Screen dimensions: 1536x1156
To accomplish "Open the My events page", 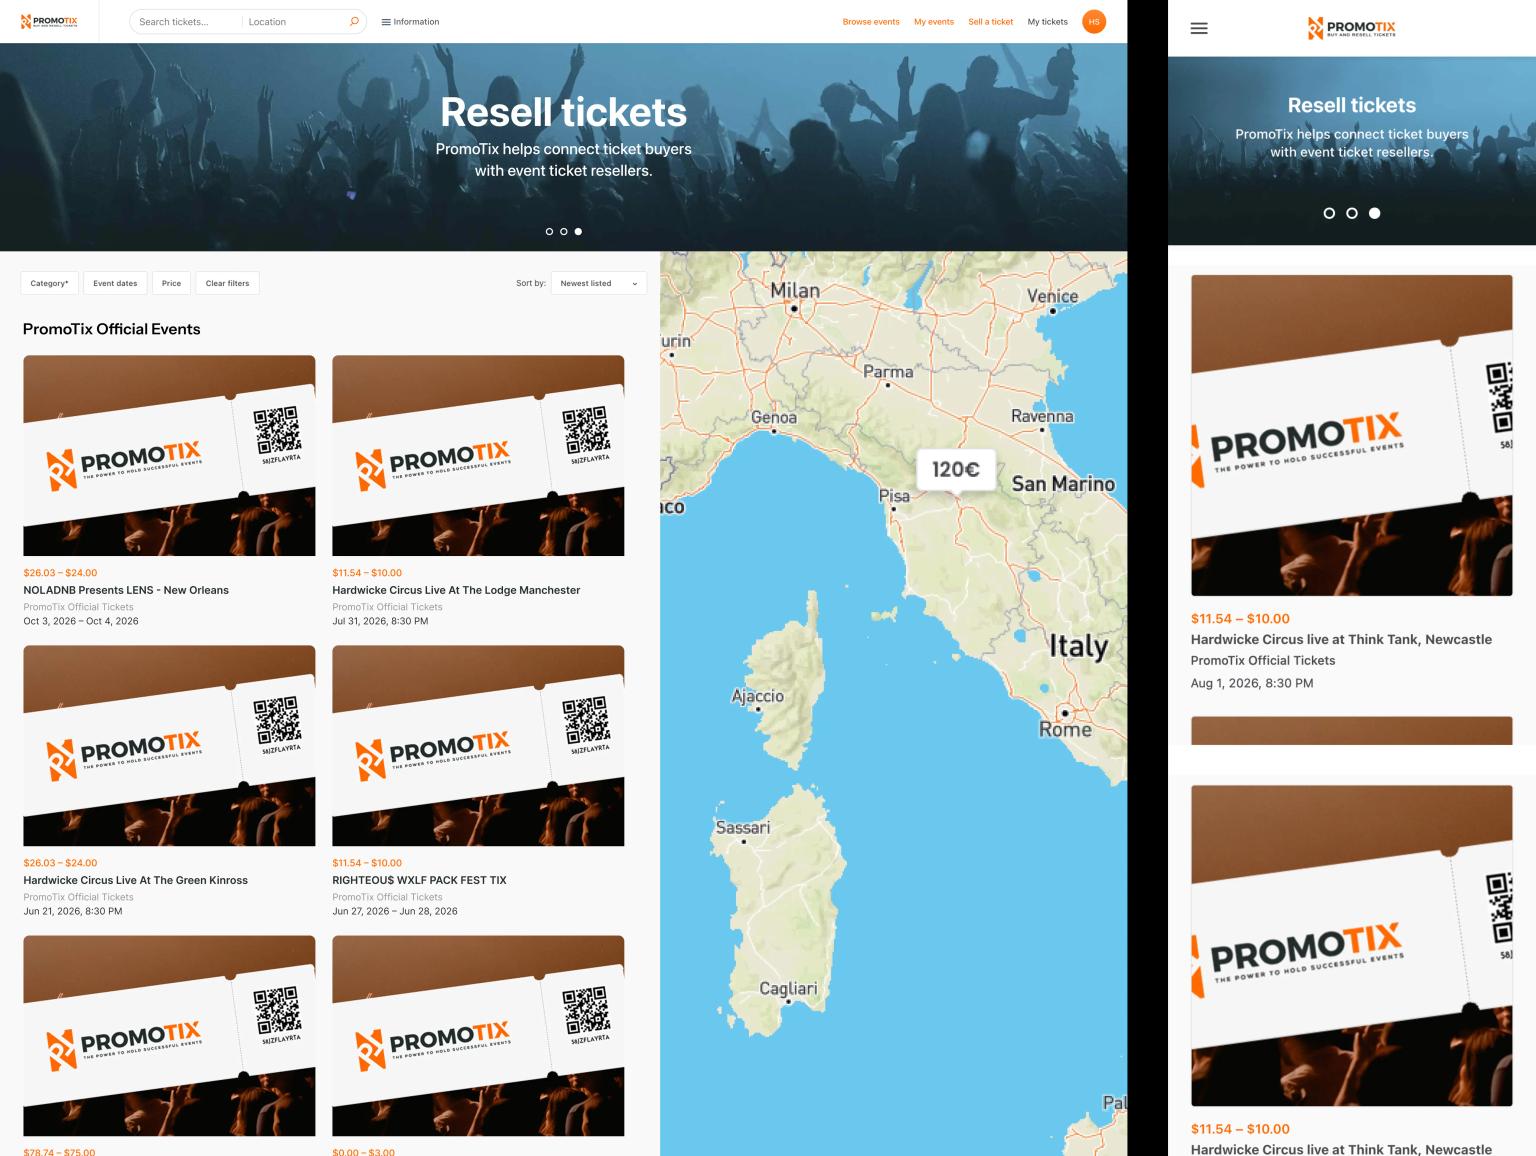I will click(934, 21).
